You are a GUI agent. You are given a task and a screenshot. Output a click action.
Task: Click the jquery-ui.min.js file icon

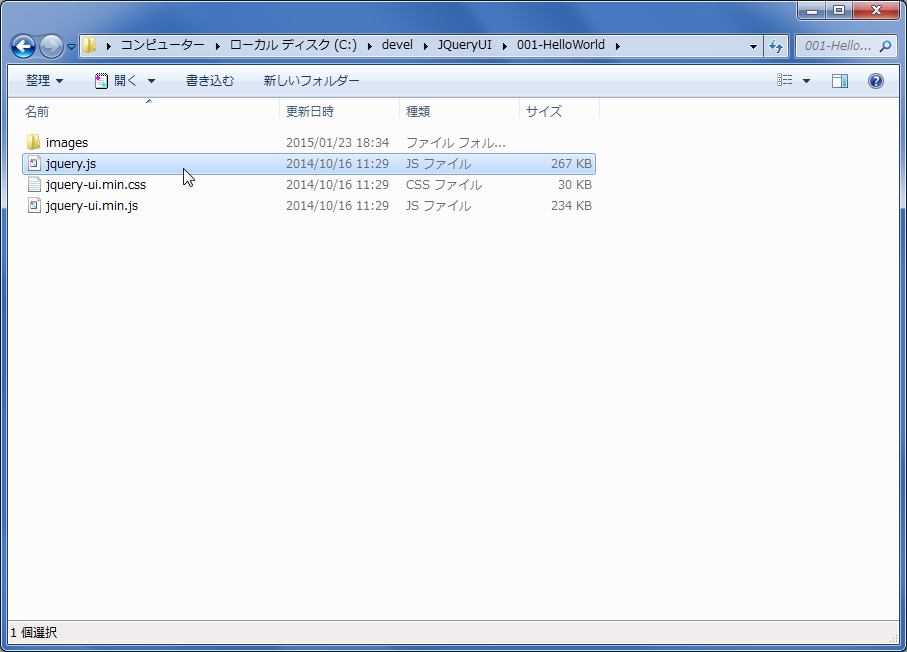coord(34,205)
